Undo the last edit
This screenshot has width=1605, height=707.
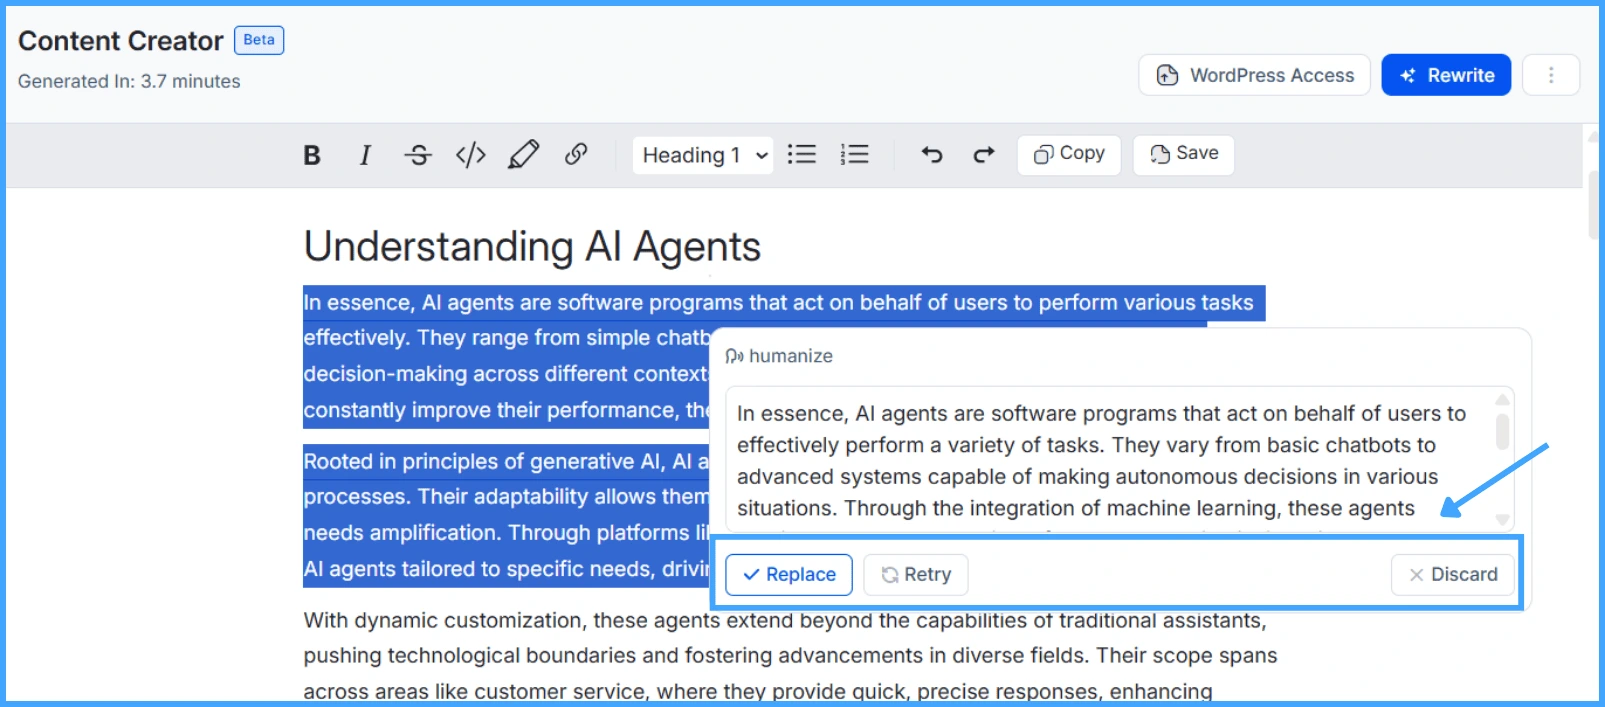[932, 154]
